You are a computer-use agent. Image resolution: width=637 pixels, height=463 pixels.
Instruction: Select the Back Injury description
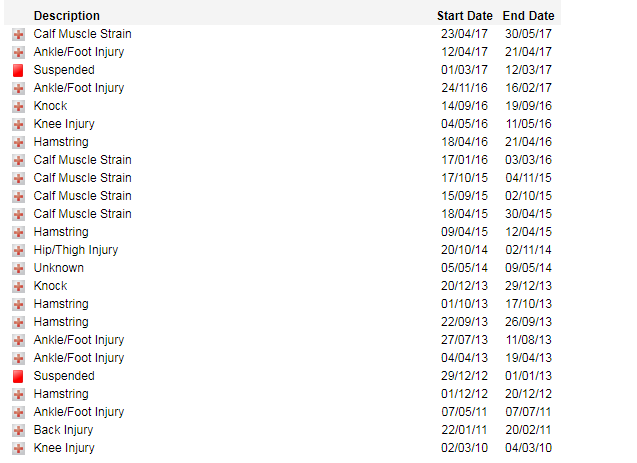pos(63,430)
